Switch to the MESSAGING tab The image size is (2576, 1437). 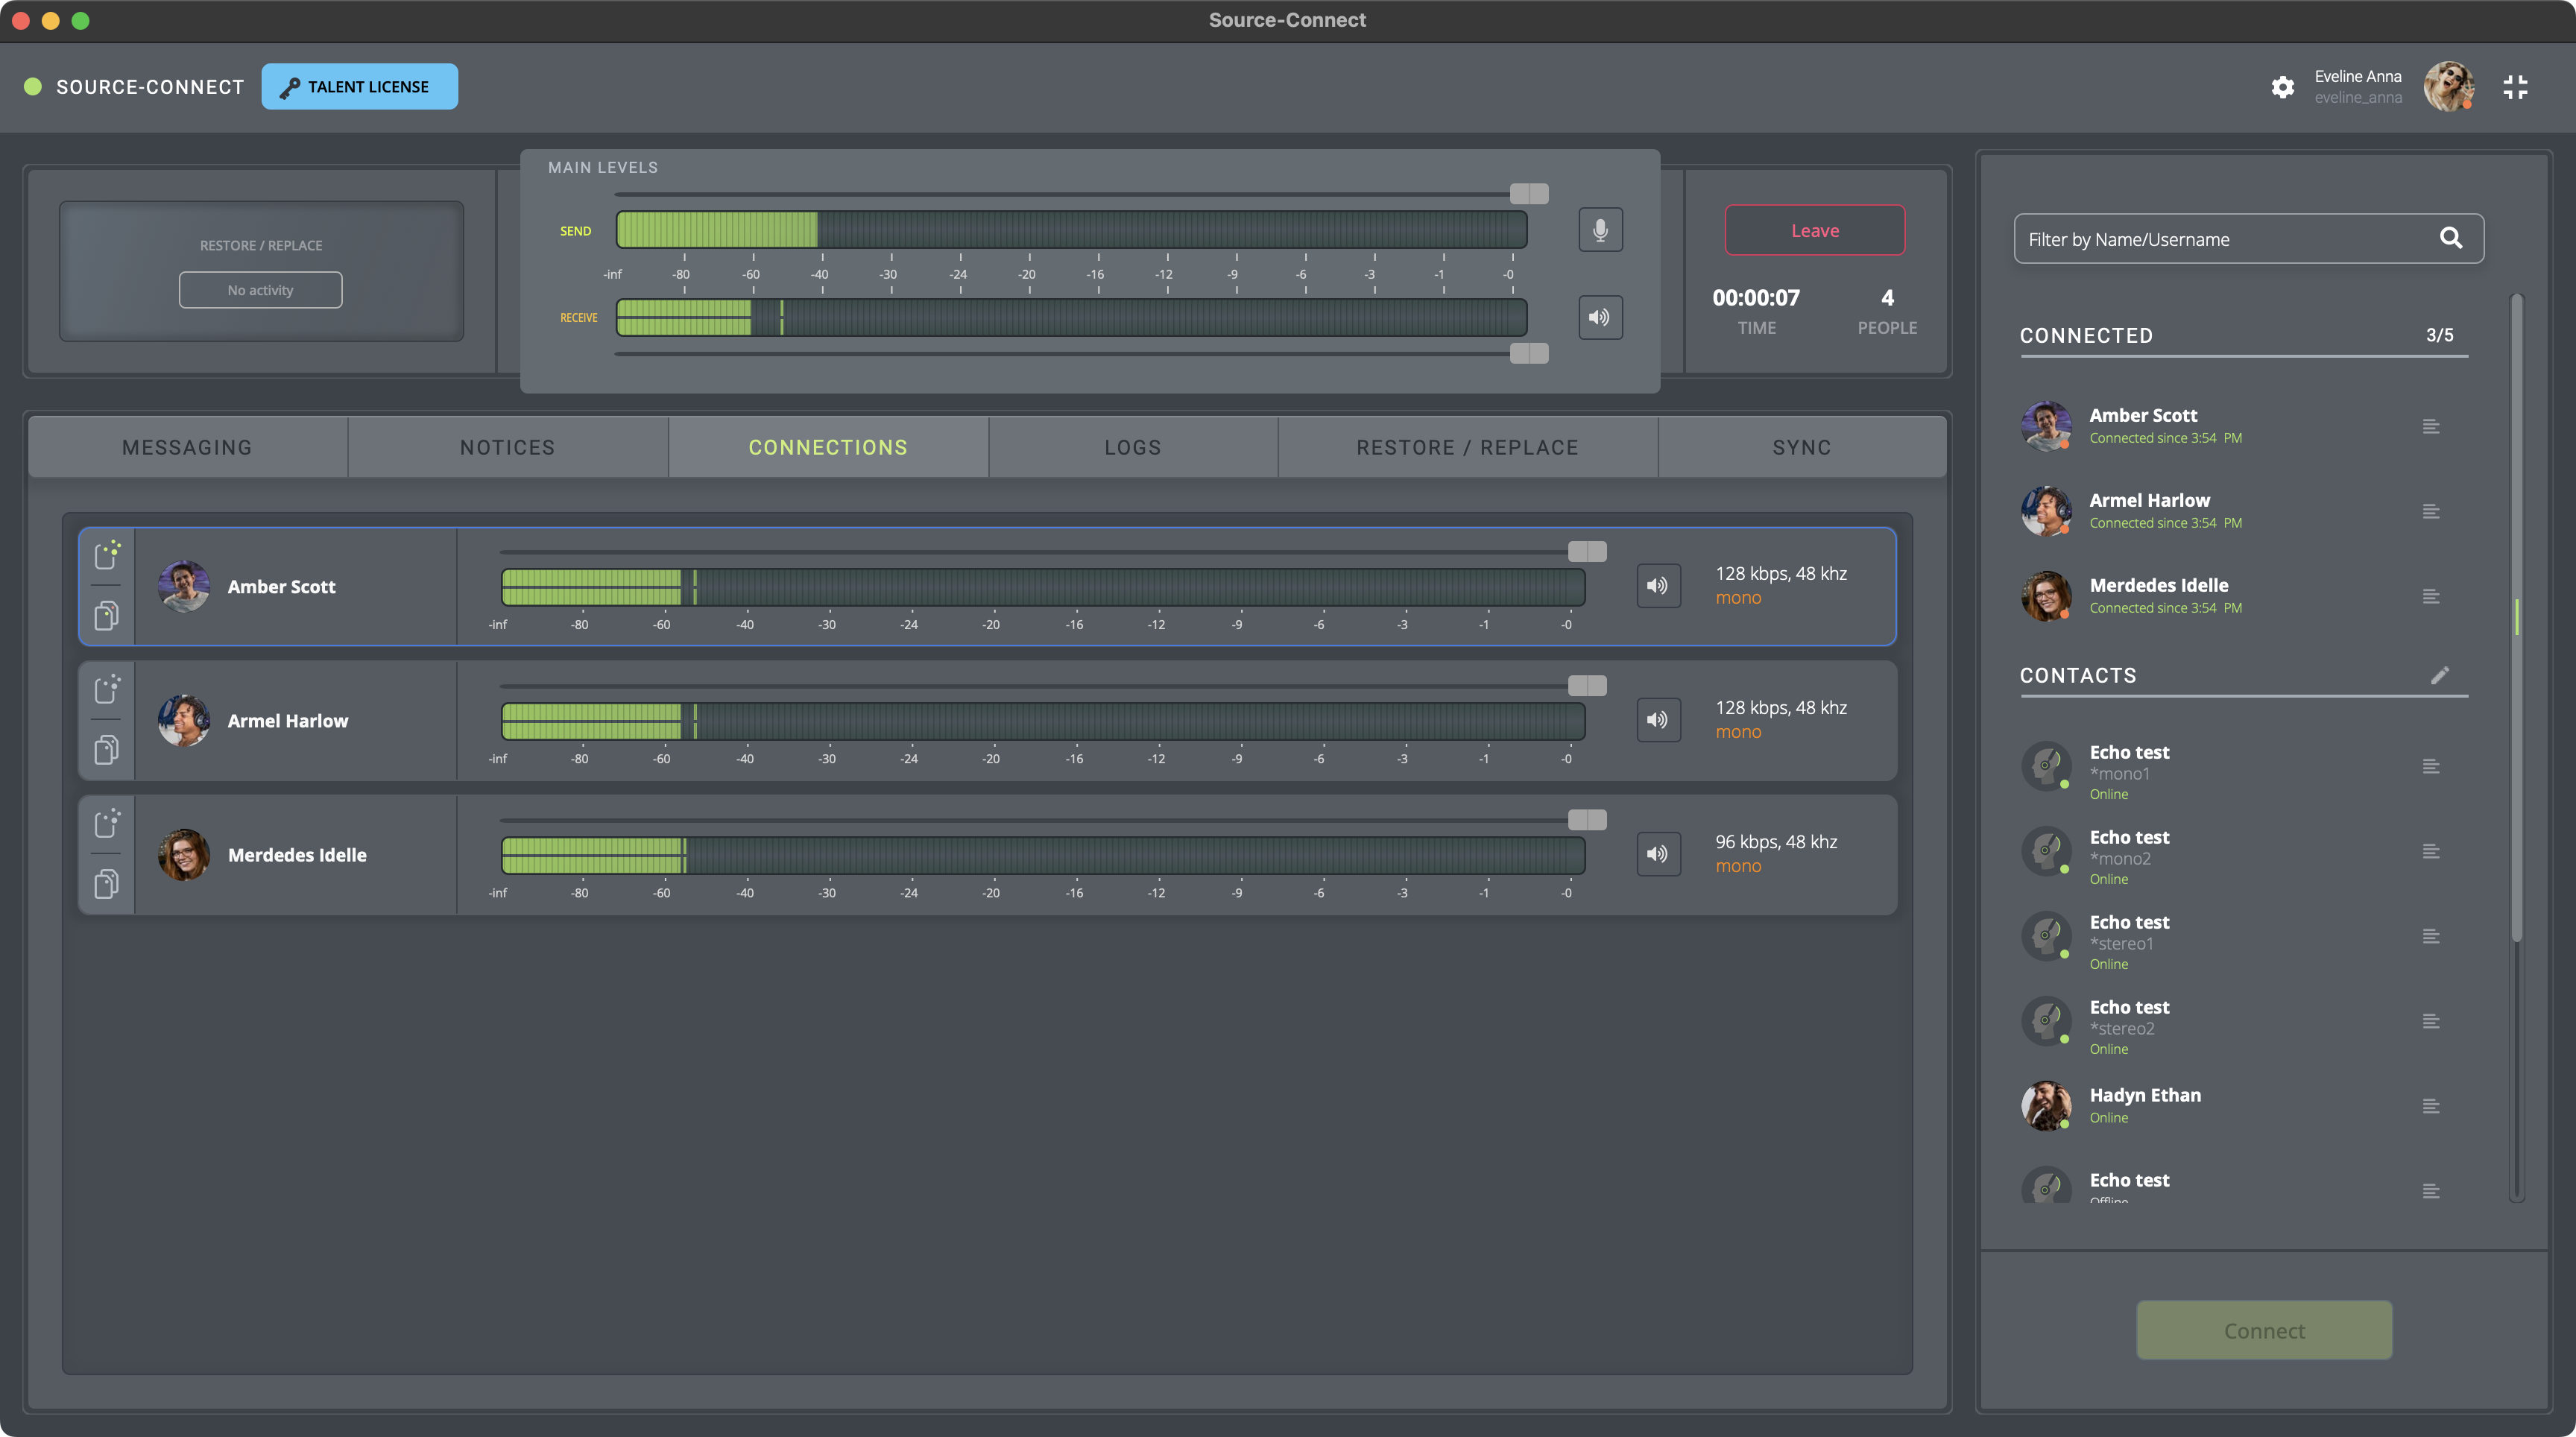[187, 447]
